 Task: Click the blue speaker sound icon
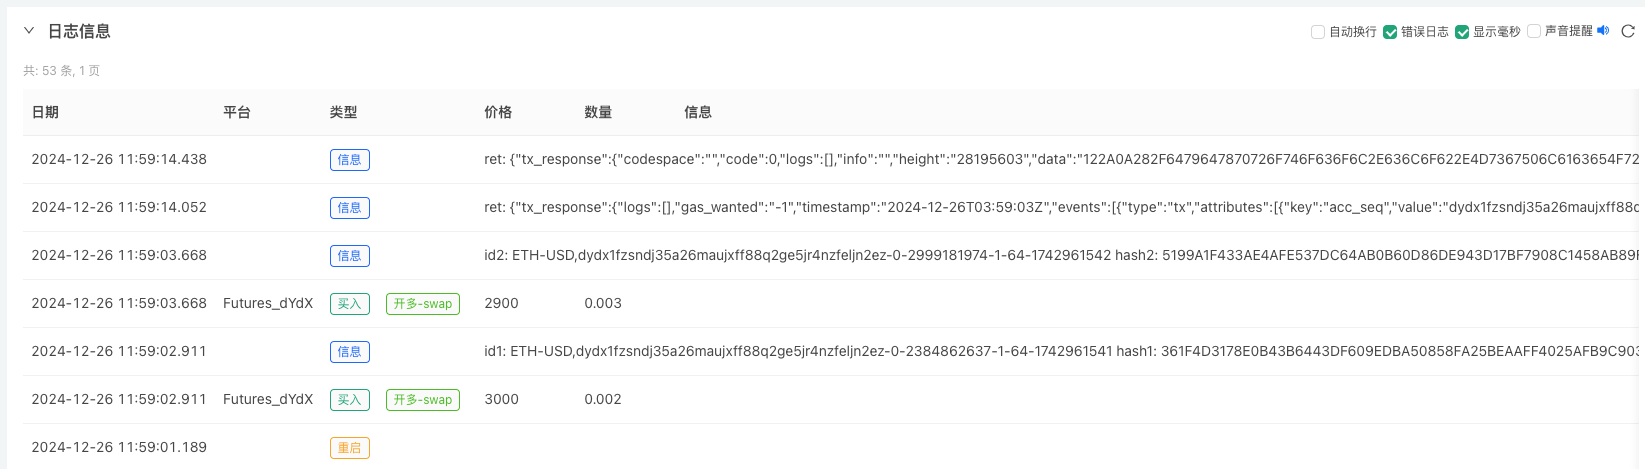point(1603,31)
